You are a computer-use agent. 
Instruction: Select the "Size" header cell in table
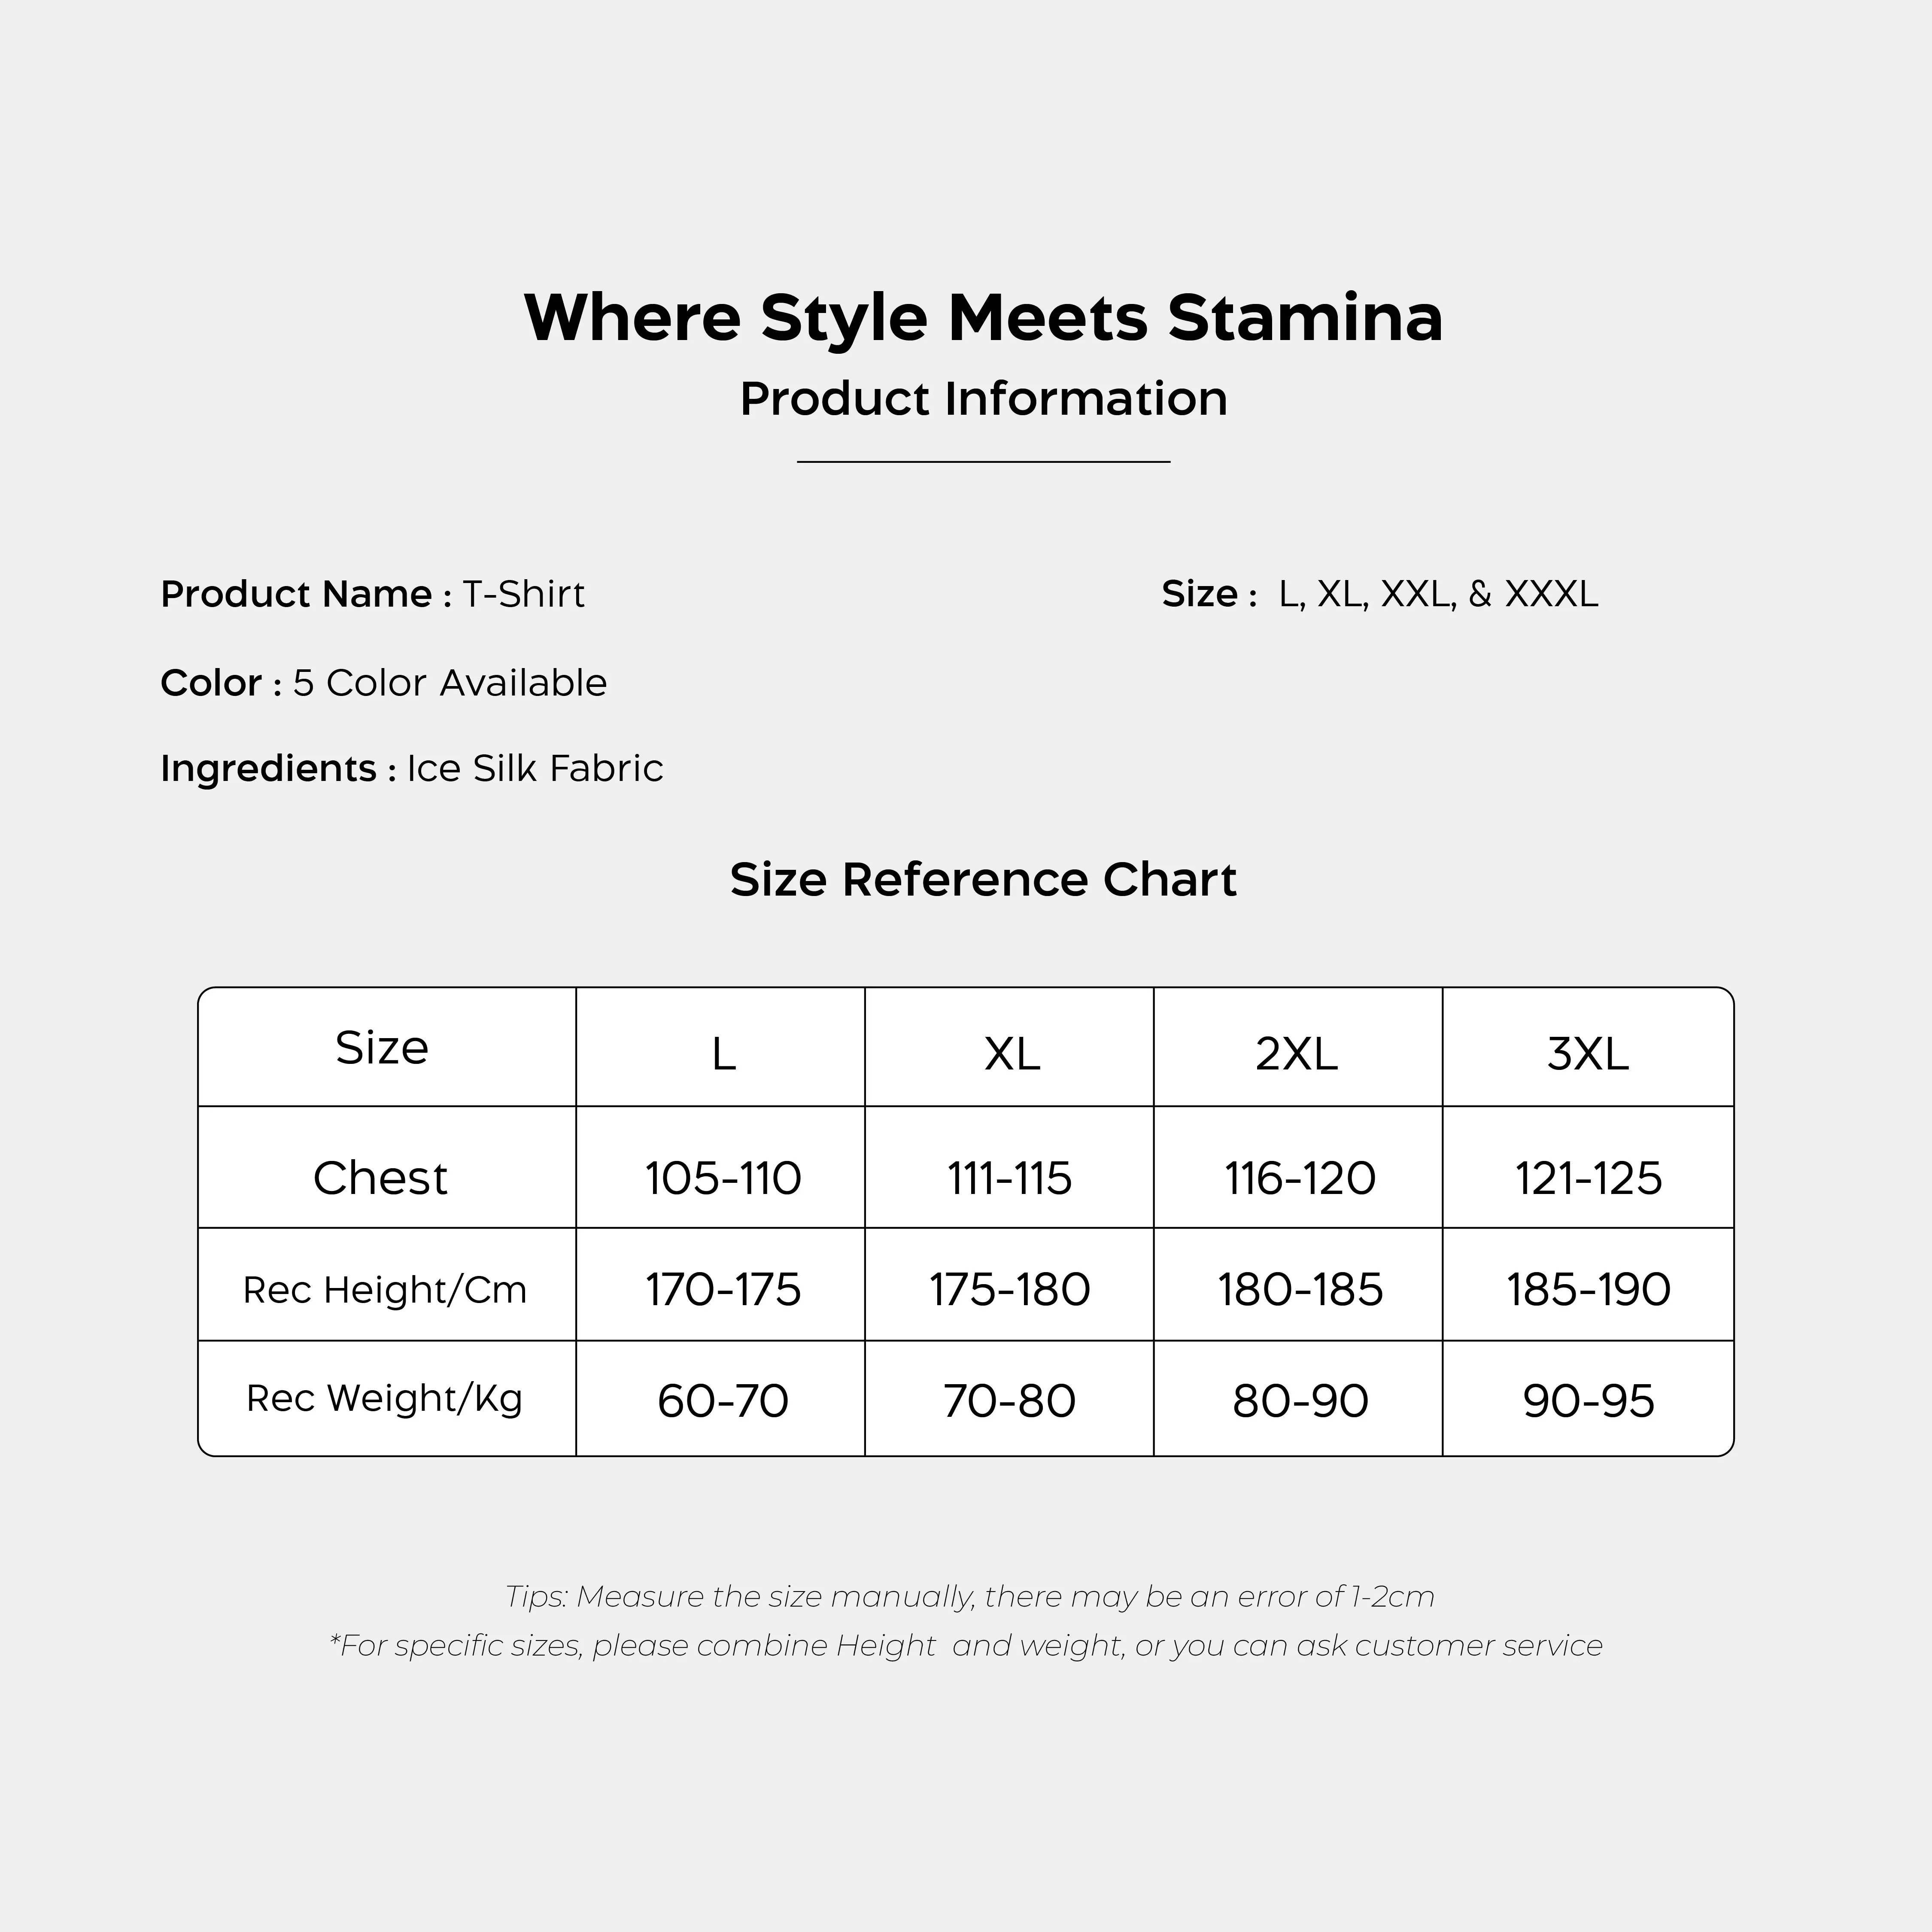[x=382, y=1048]
